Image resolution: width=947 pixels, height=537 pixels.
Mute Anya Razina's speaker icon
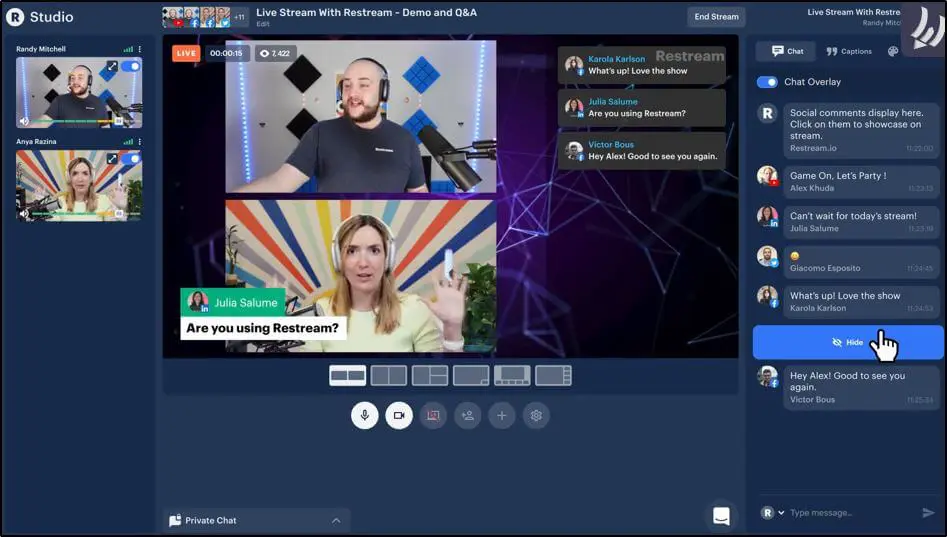(x=24, y=214)
